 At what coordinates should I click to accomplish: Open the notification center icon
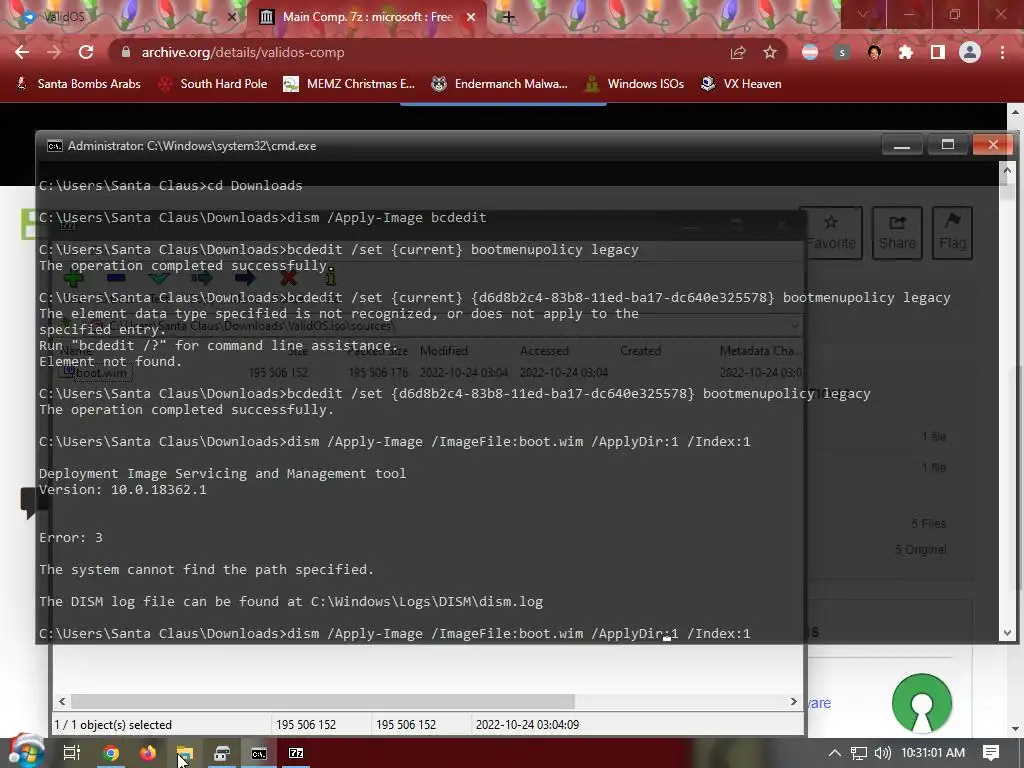tap(991, 753)
